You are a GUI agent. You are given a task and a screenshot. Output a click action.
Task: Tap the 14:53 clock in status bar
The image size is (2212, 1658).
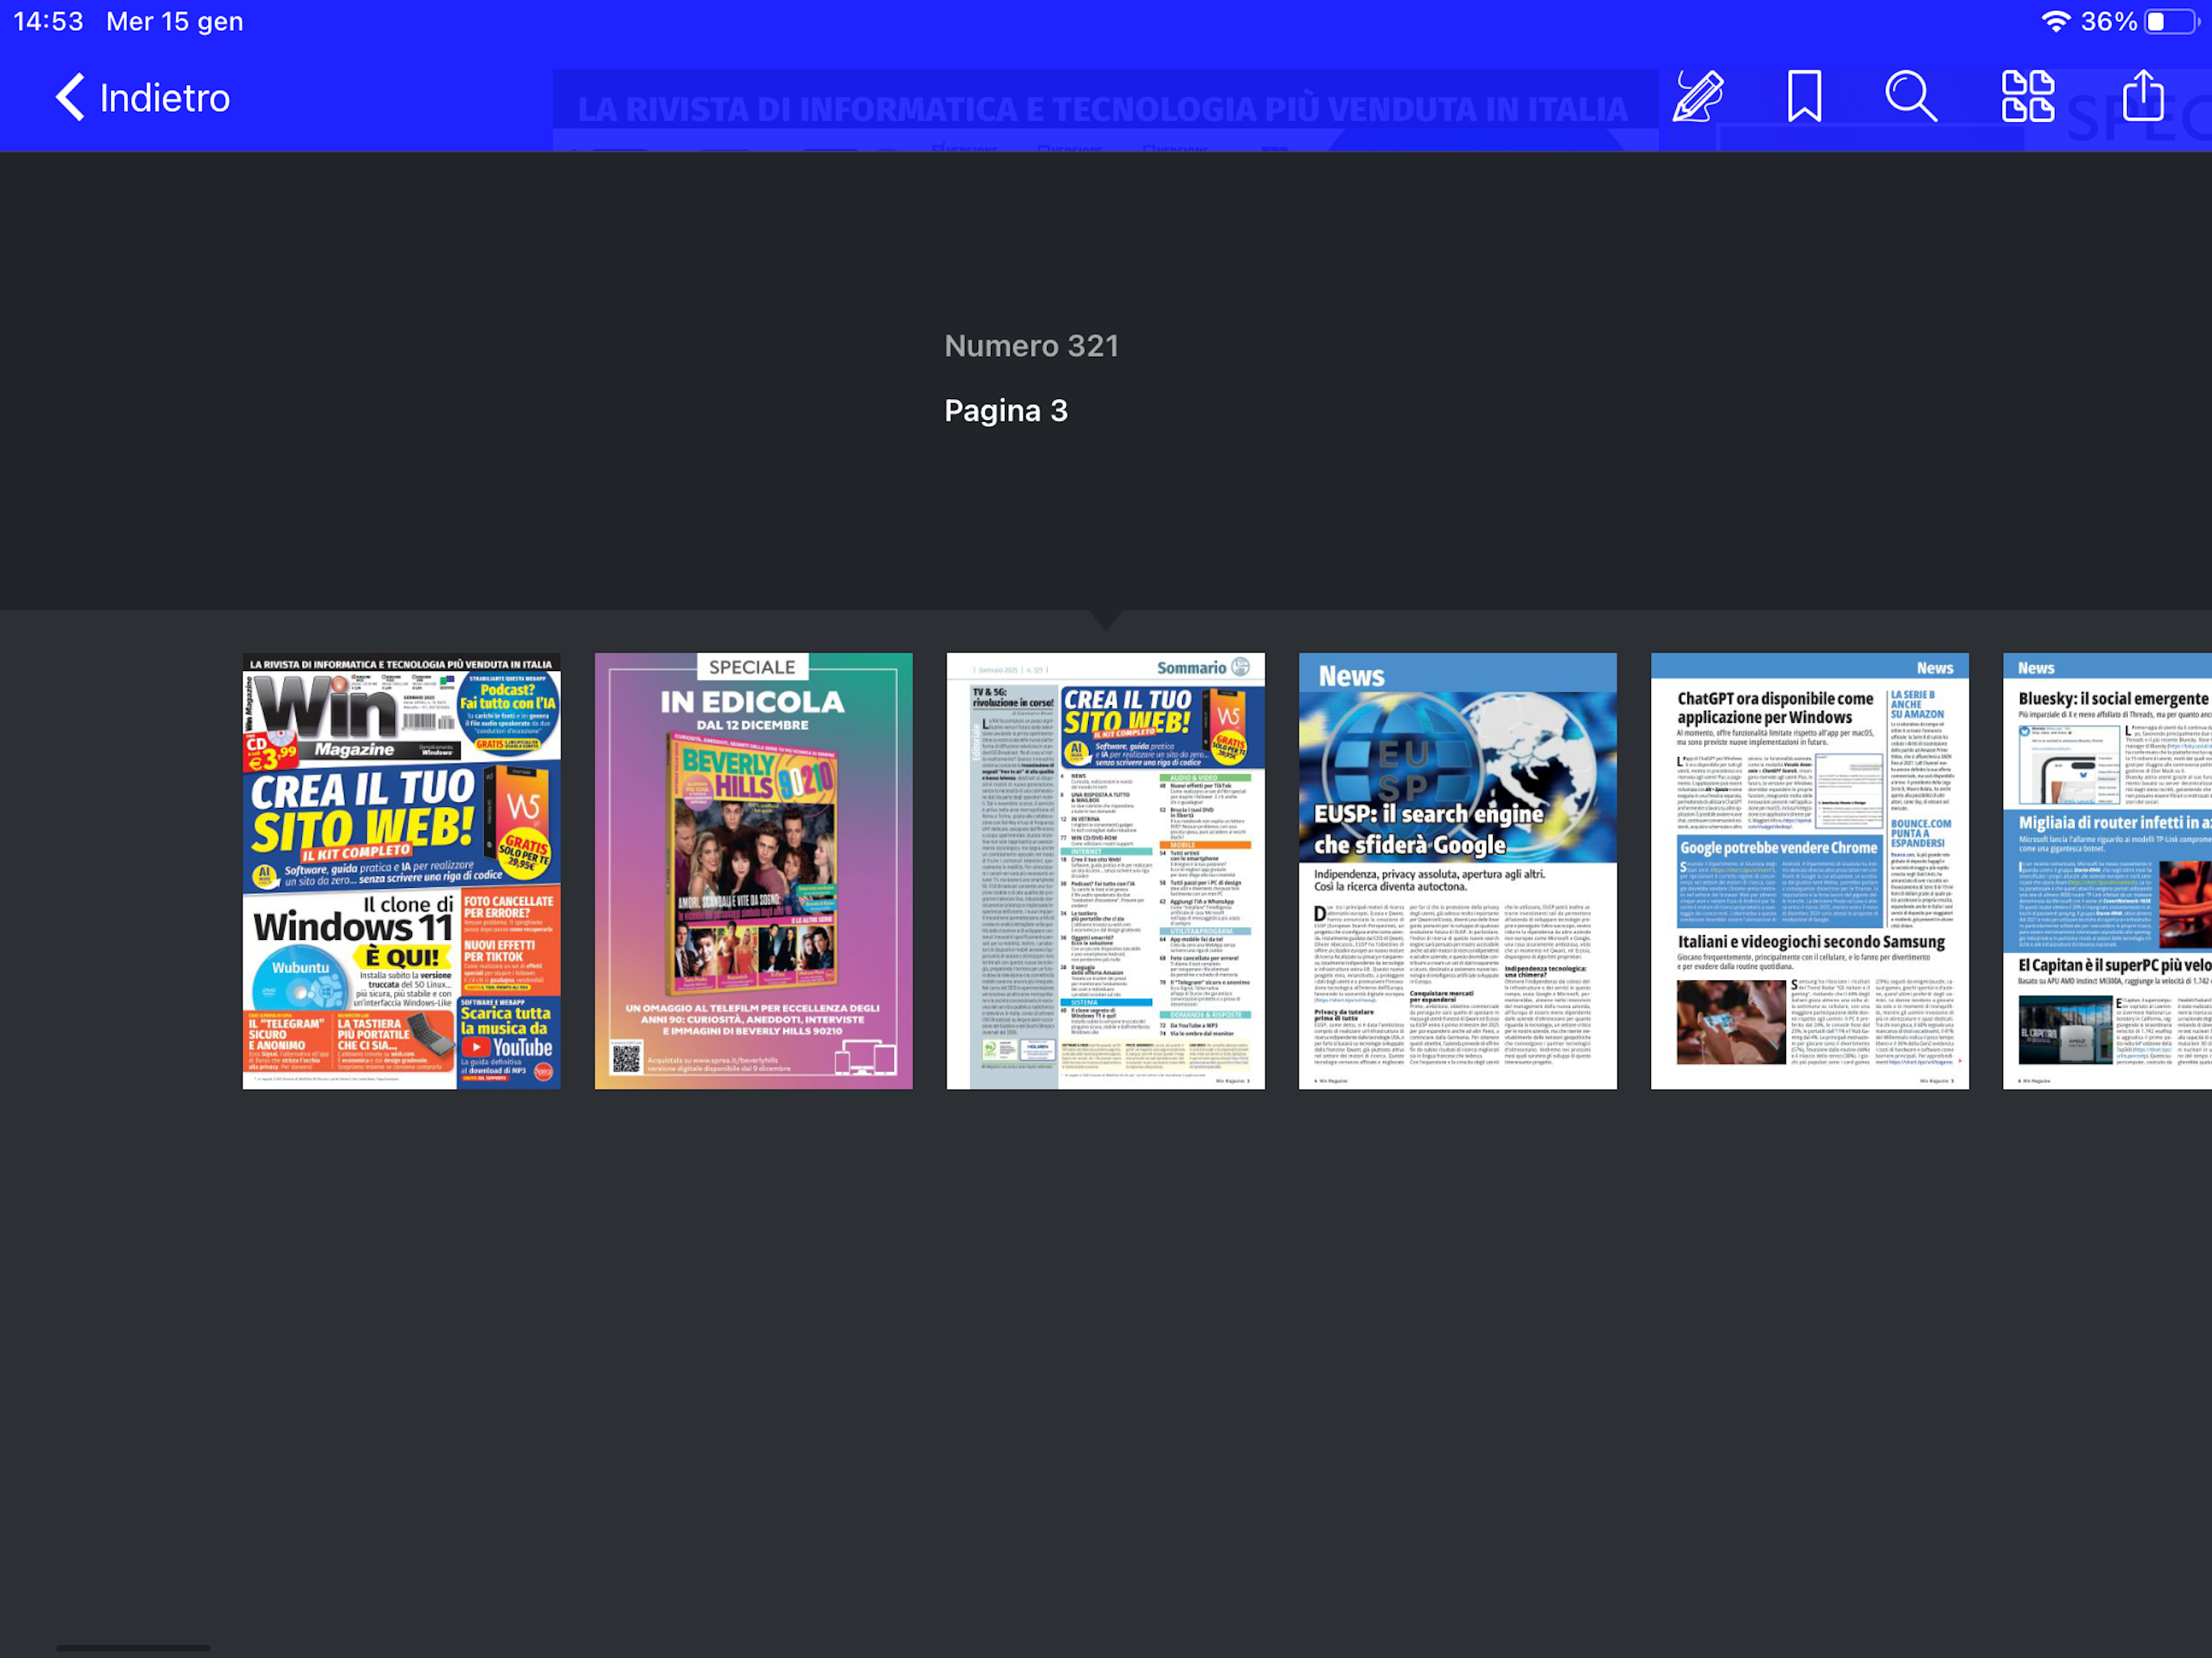(48, 22)
